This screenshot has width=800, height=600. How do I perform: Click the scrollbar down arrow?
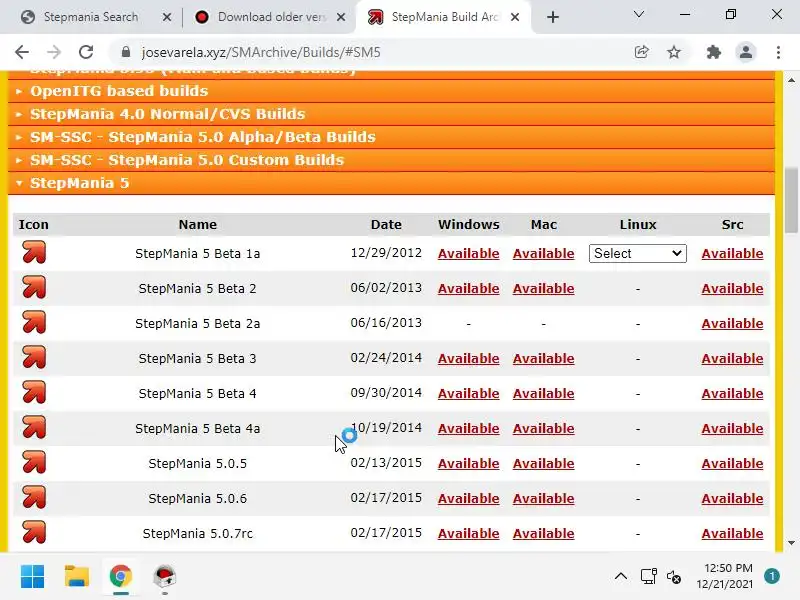coord(791,543)
